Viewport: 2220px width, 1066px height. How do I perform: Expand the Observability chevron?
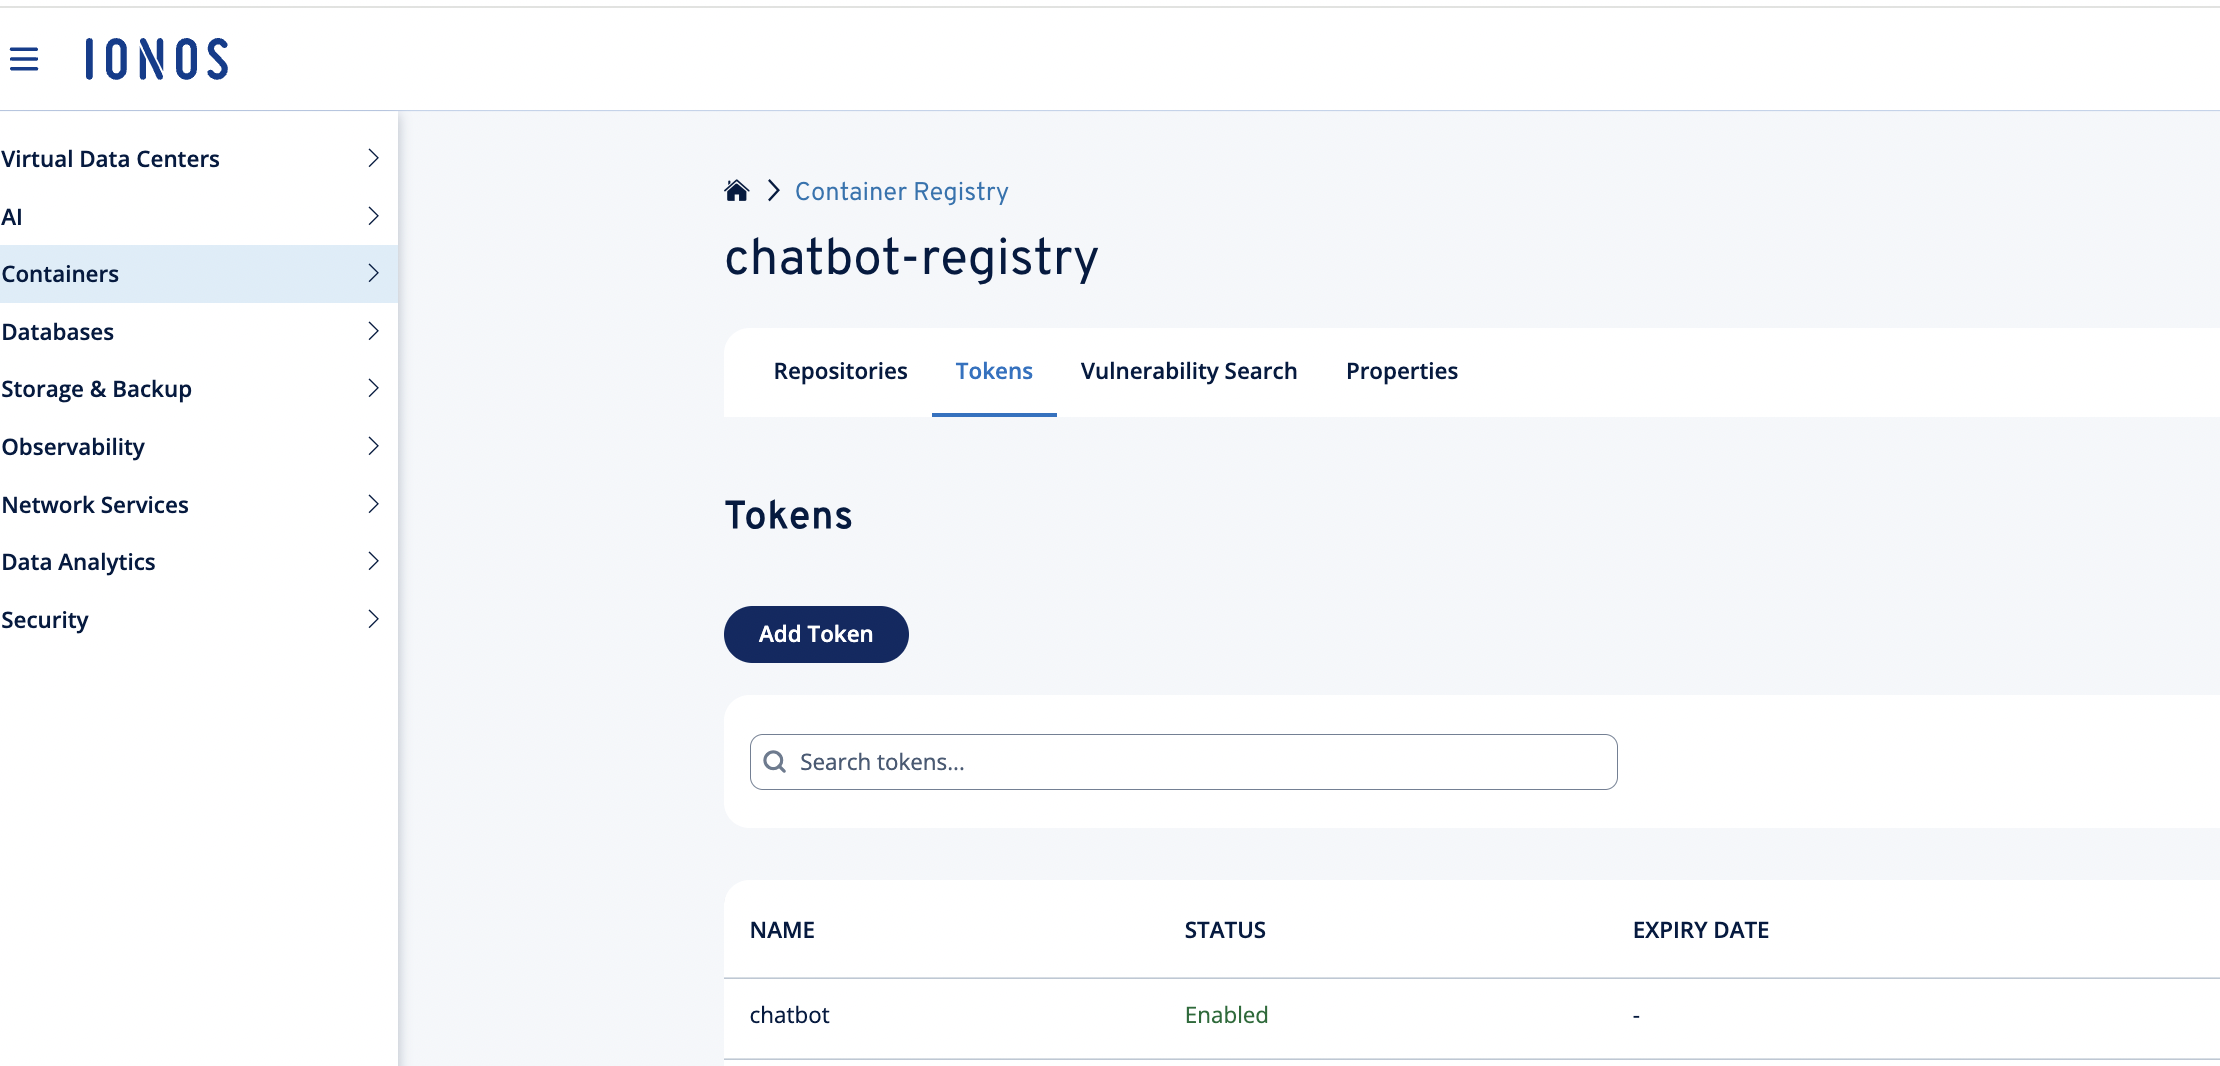point(374,446)
